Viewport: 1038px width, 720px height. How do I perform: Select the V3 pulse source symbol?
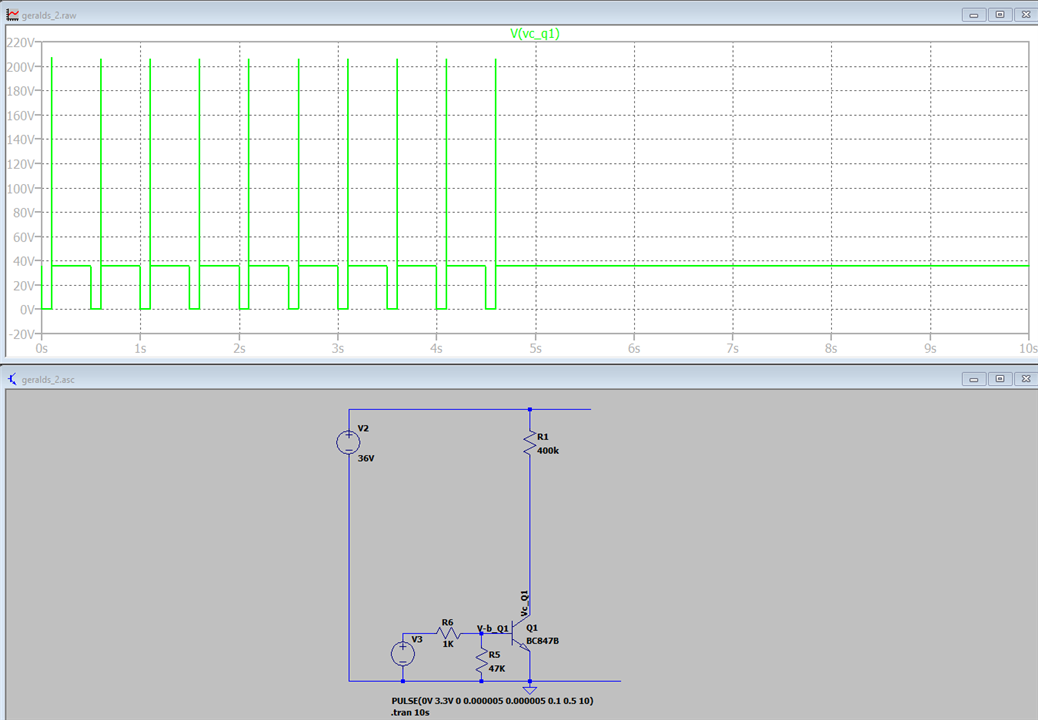click(x=403, y=653)
